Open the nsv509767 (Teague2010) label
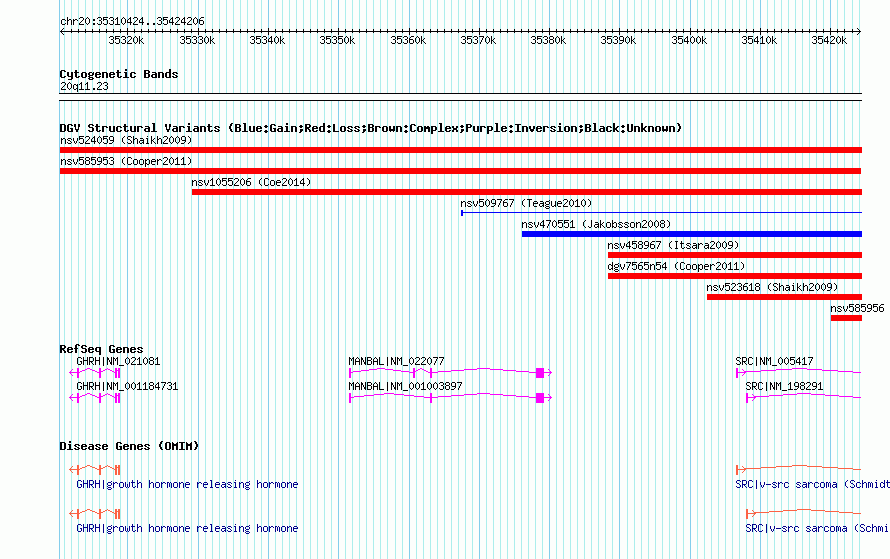Viewport: 890px width, 559px height. pos(526,203)
